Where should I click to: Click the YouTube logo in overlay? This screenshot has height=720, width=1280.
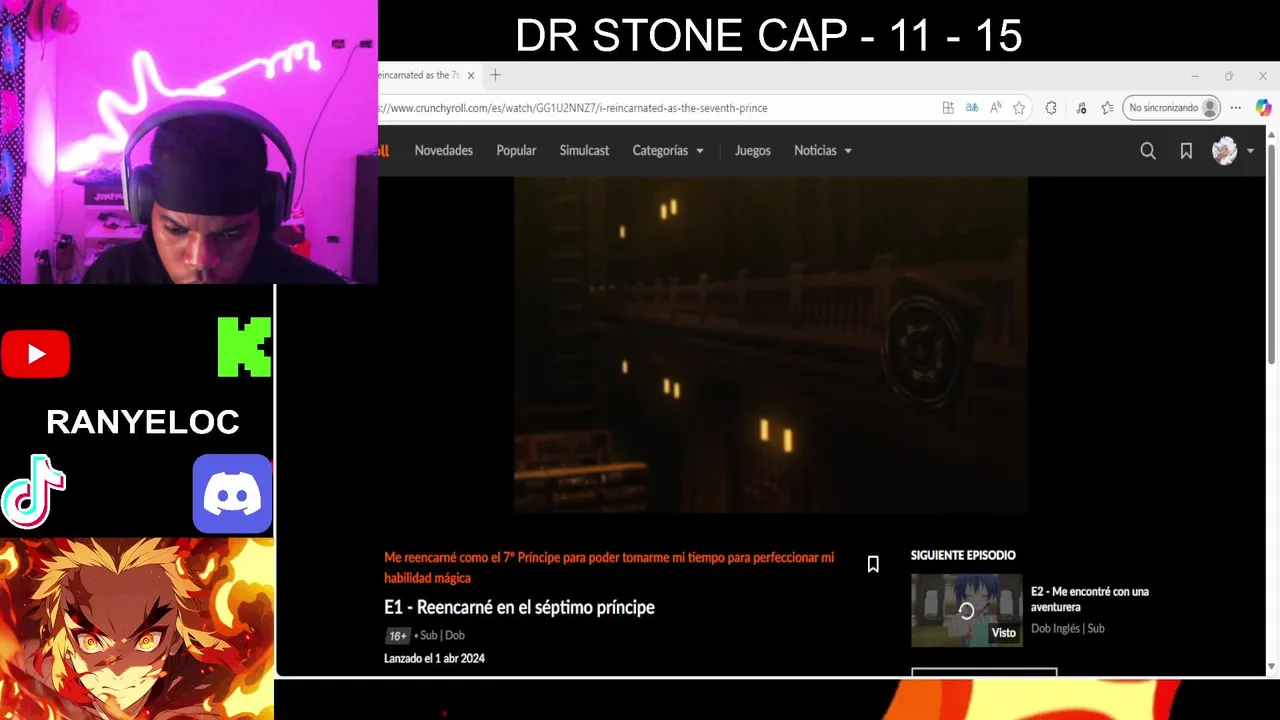point(35,354)
